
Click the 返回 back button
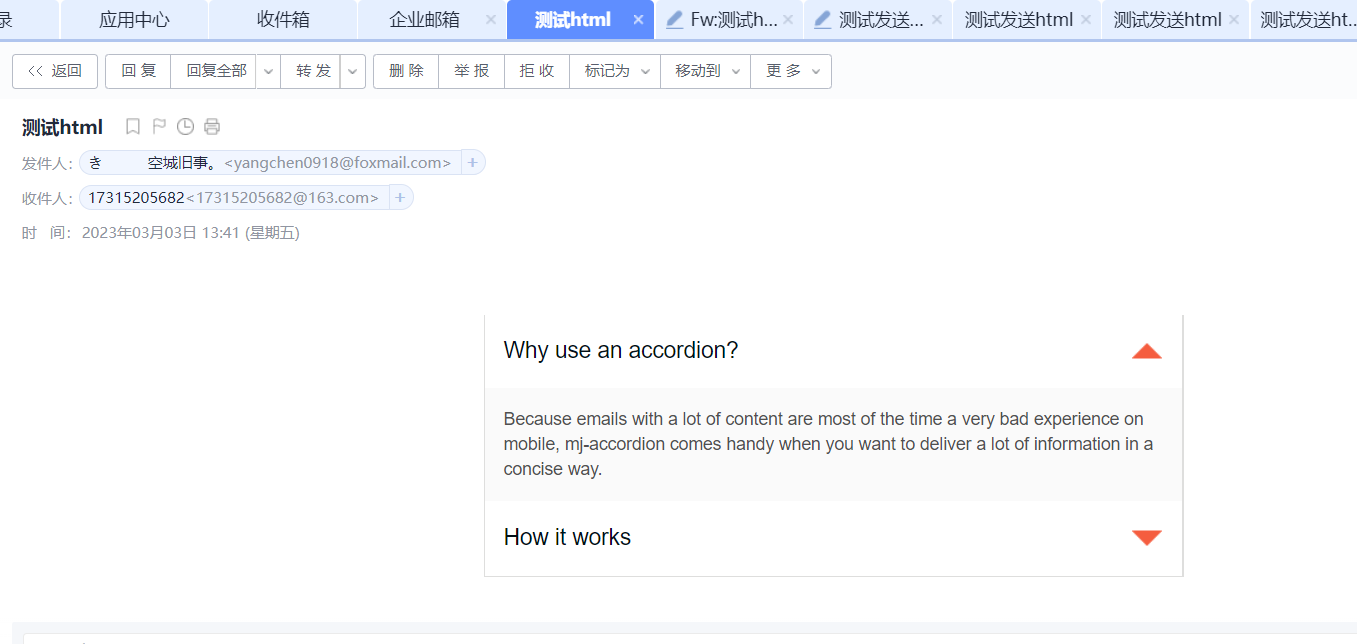(x=54, y=71)
